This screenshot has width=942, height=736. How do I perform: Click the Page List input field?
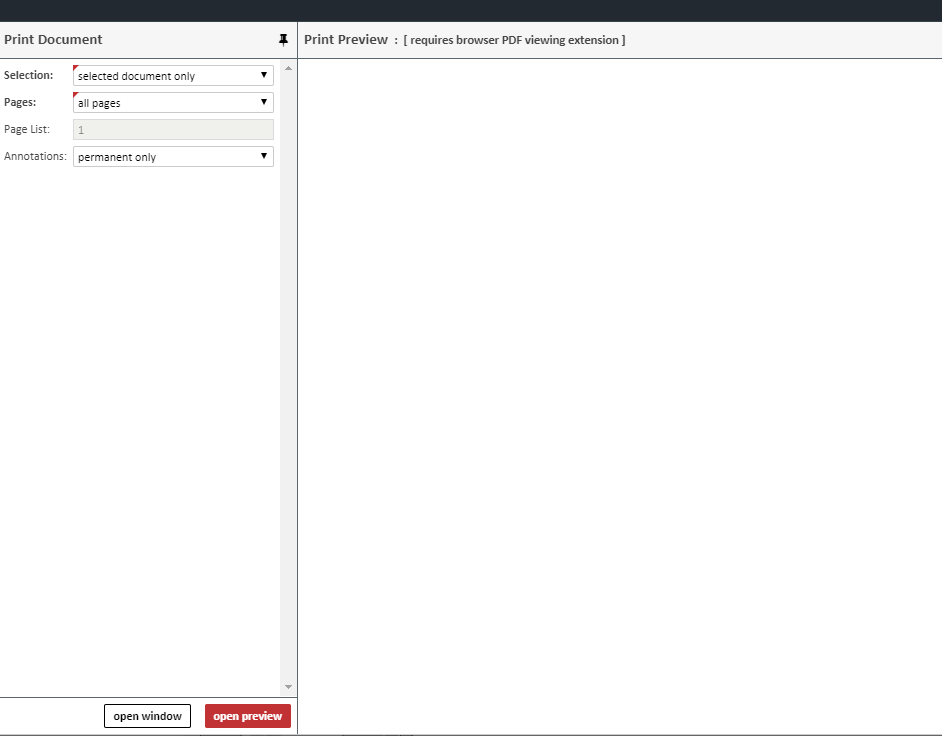pos(172,129)
